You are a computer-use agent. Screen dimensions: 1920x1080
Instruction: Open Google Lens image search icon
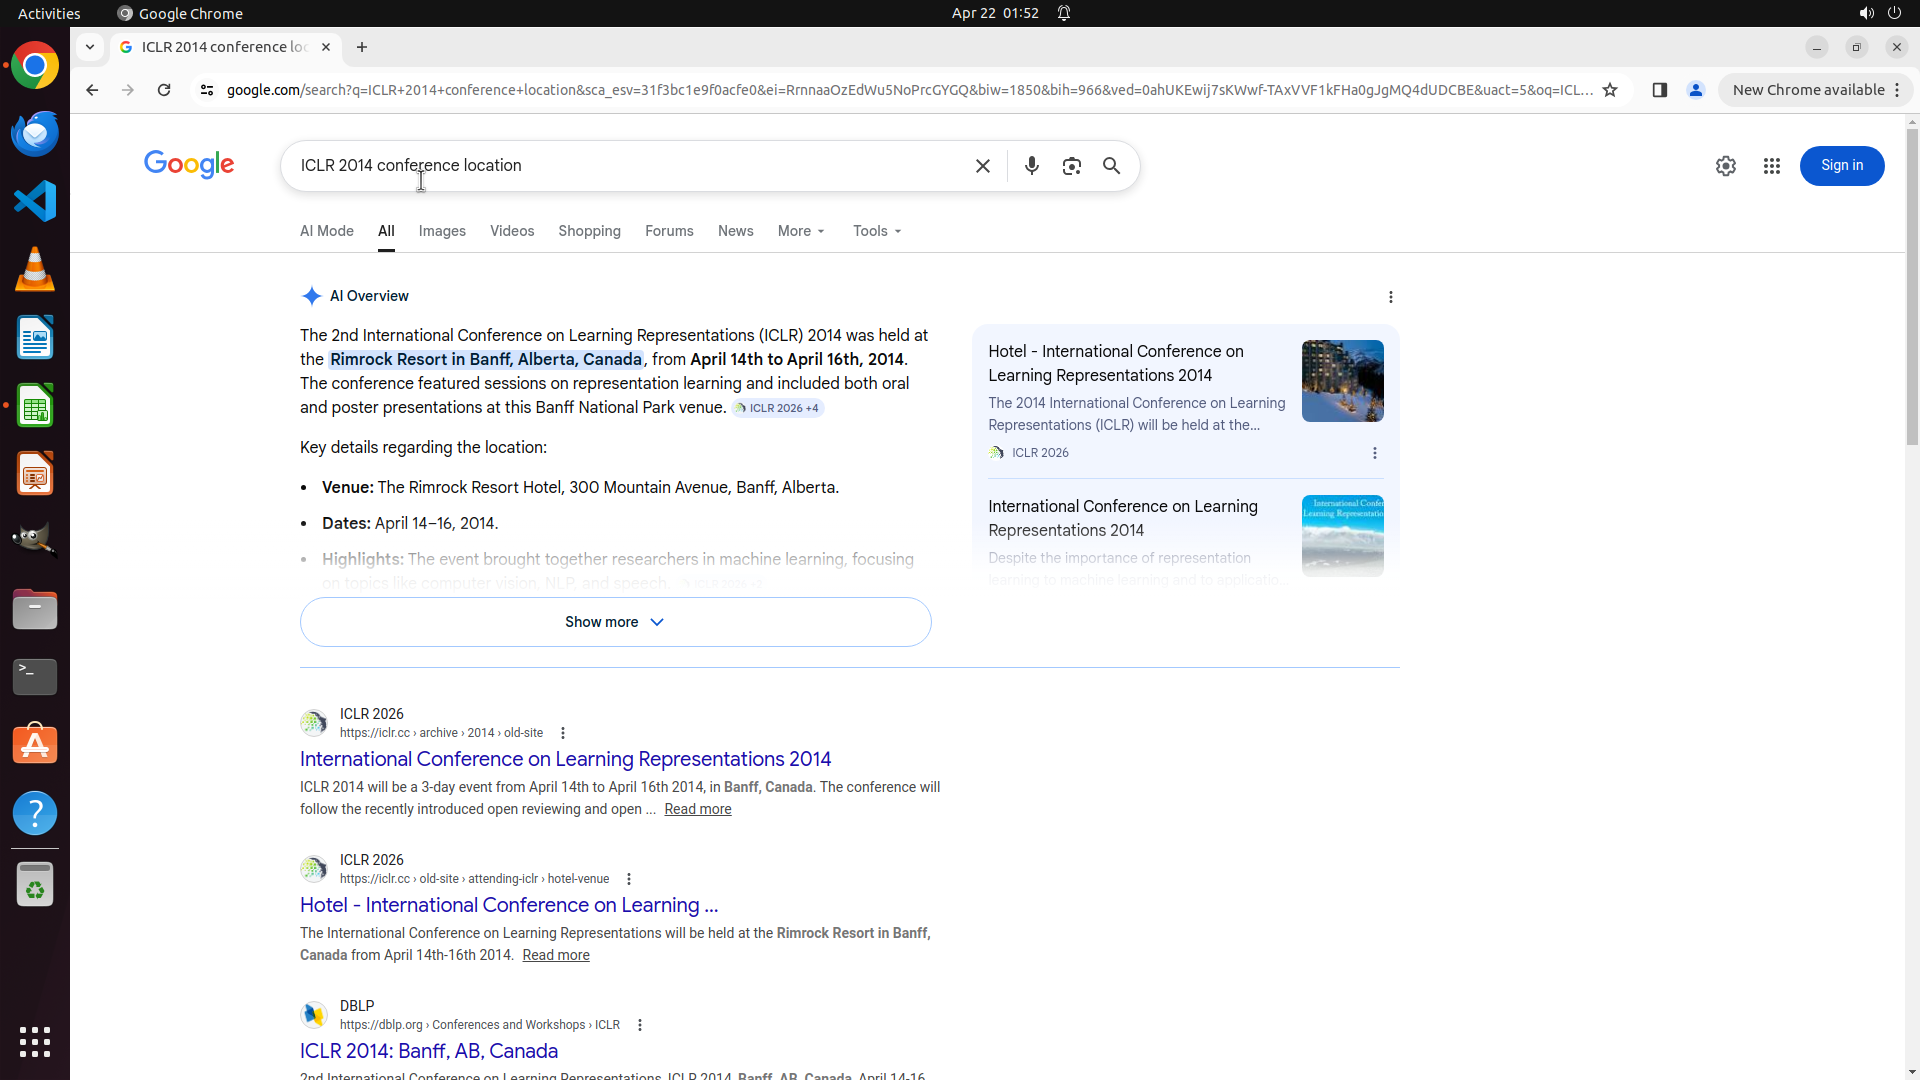click(1071, 166)
